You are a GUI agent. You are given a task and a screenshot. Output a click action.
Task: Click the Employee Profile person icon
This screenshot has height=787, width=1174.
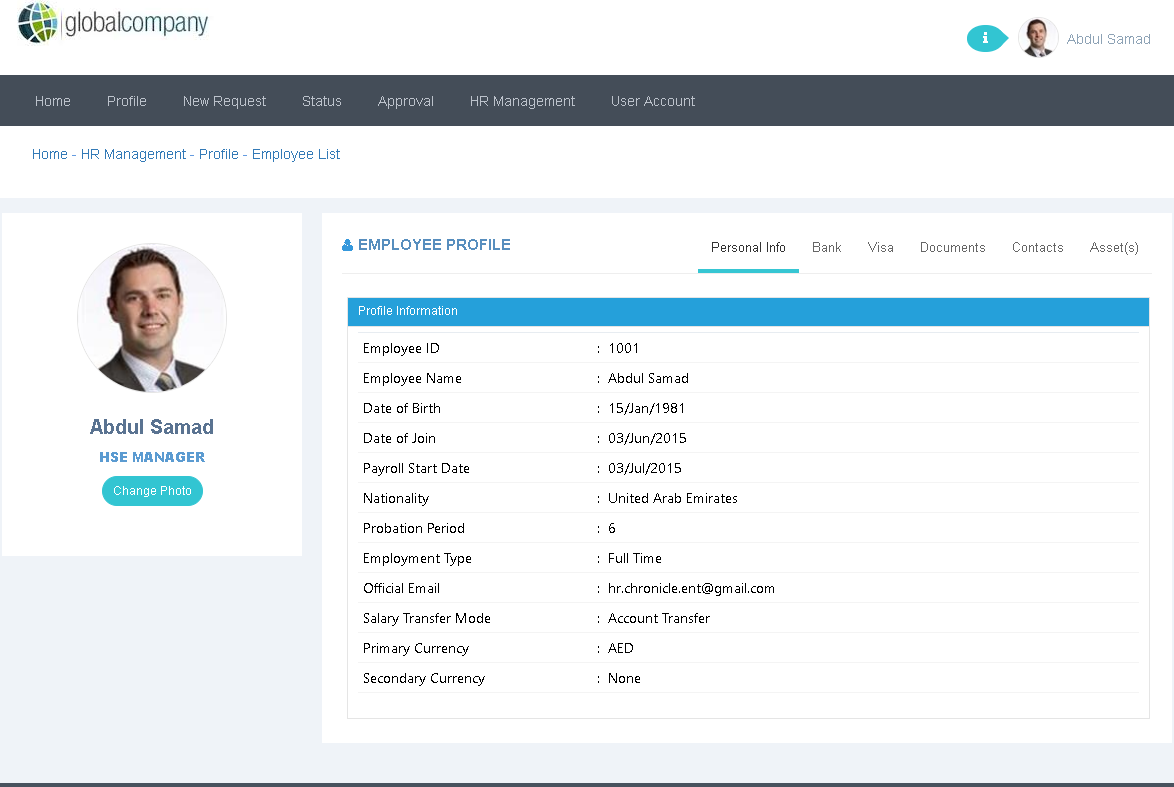pos(346,244)
